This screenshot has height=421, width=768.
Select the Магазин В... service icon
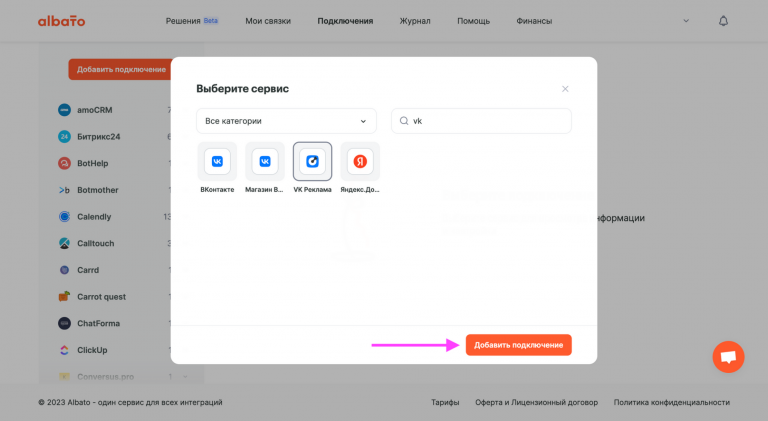coord(264,162)
